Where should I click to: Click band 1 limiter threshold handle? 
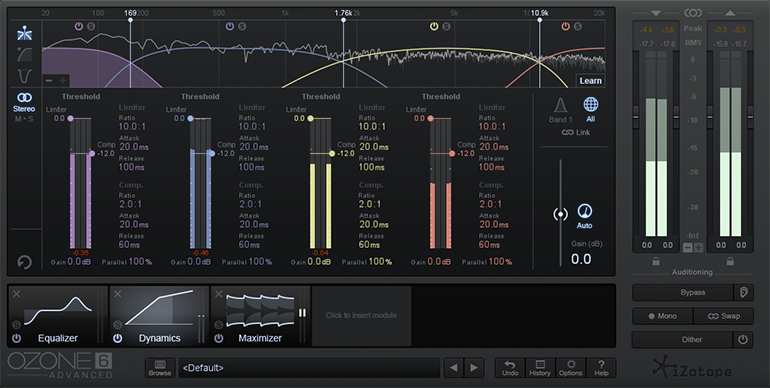coord(70,118)
